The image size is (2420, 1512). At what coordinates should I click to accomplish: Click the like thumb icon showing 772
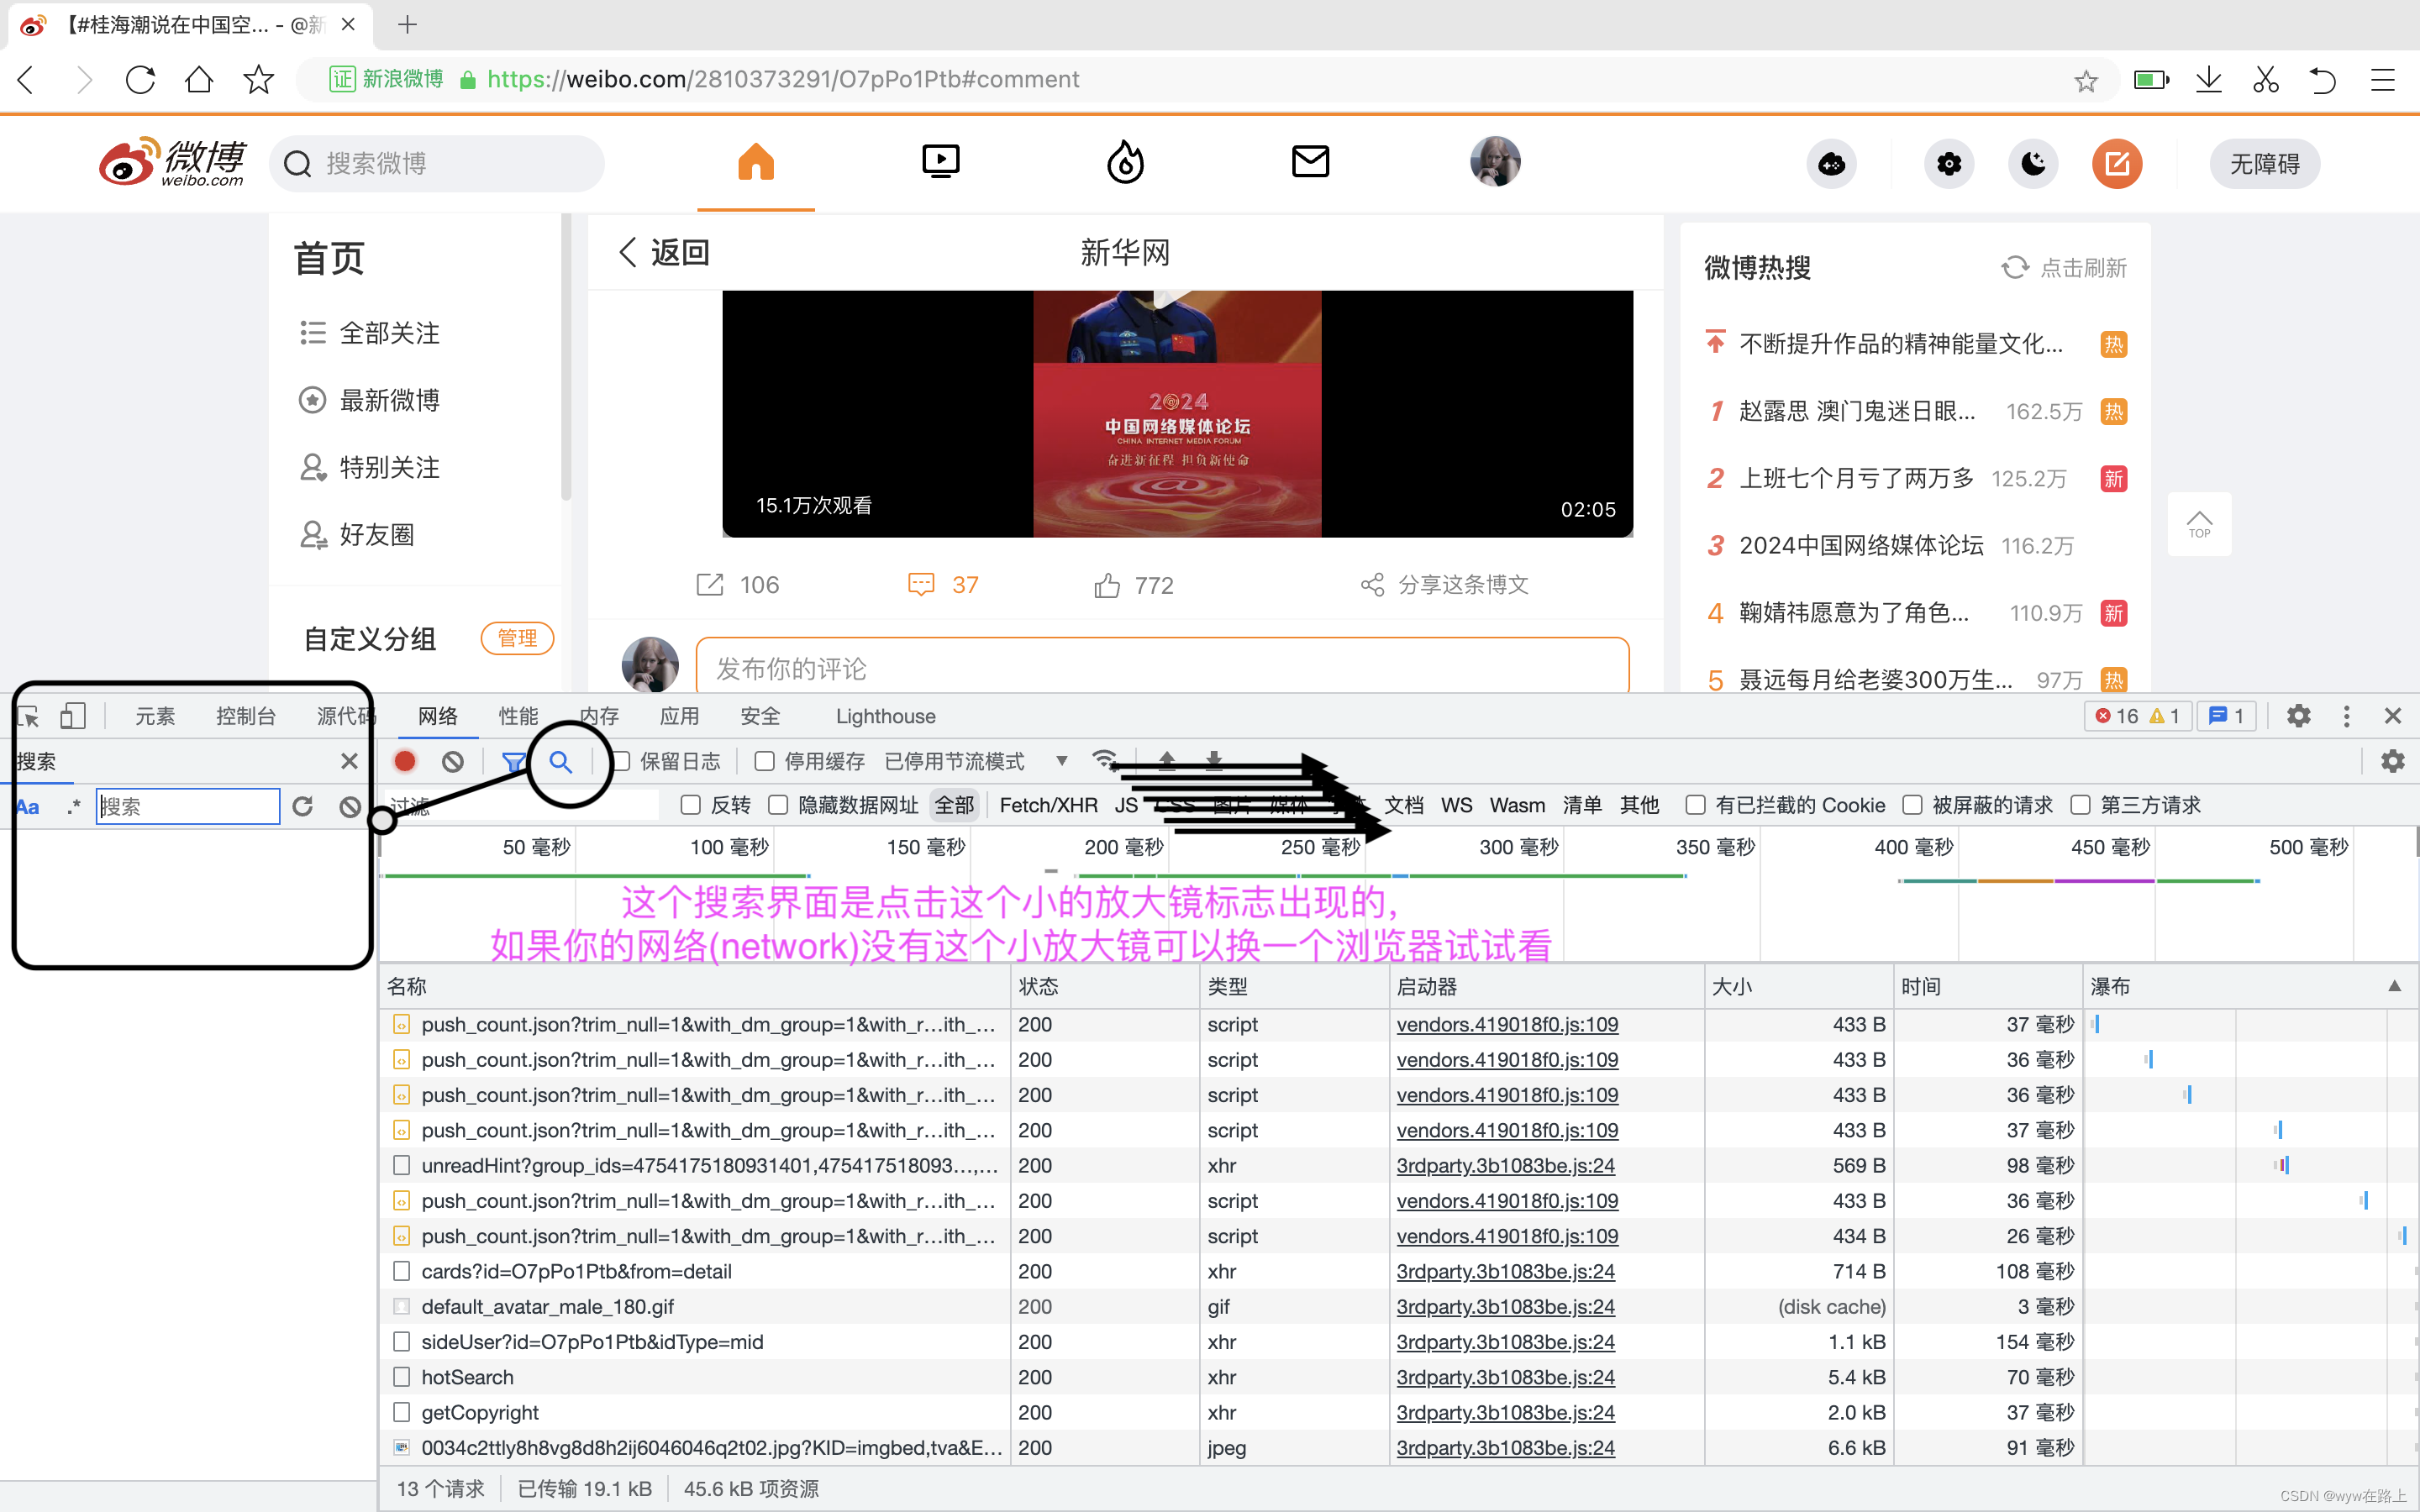[x=1107, y=585]
